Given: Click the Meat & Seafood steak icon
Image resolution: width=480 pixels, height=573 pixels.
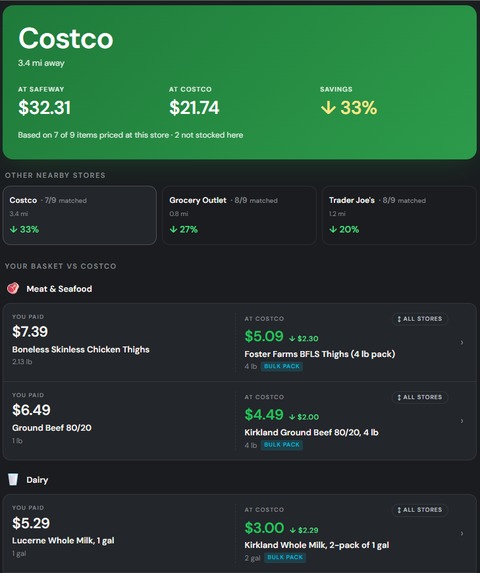Looking at the screenshot, I should point(13,288).
